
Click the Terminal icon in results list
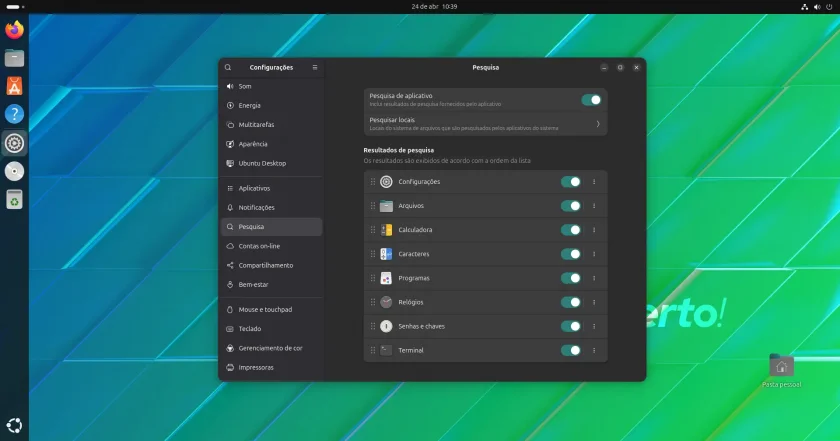(x=386, y=350)
